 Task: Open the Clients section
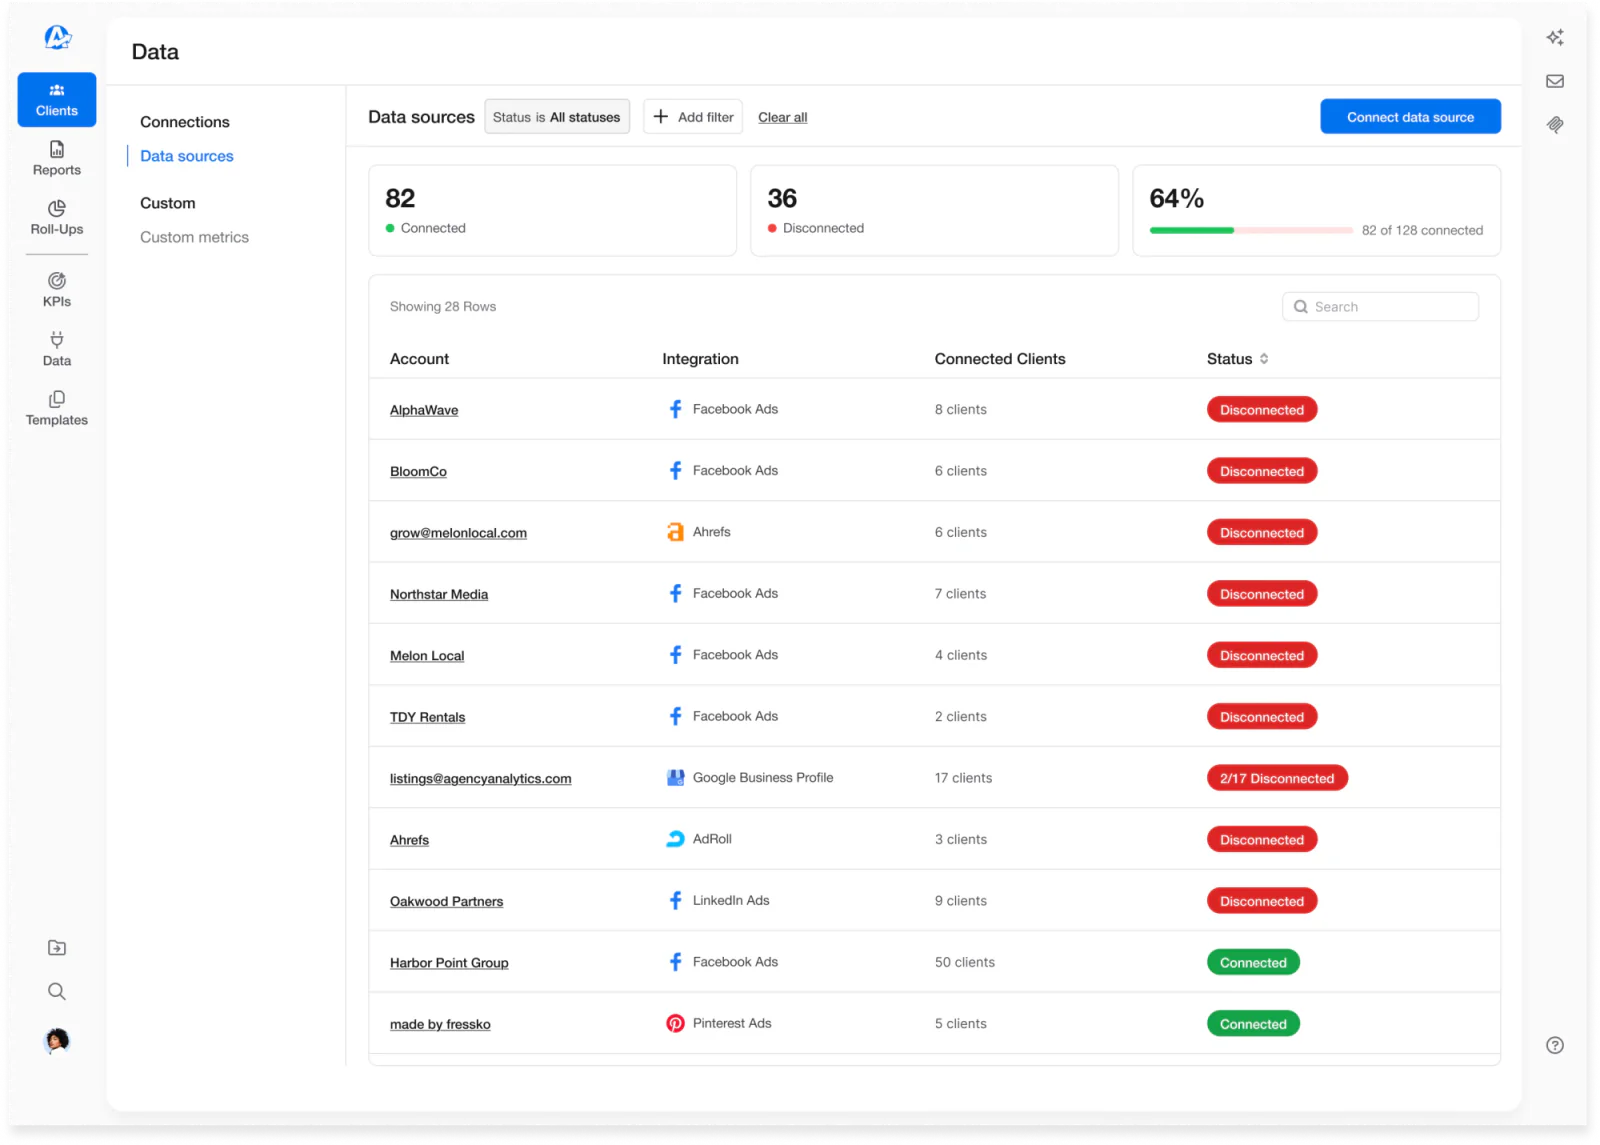(x=57, y=100)
